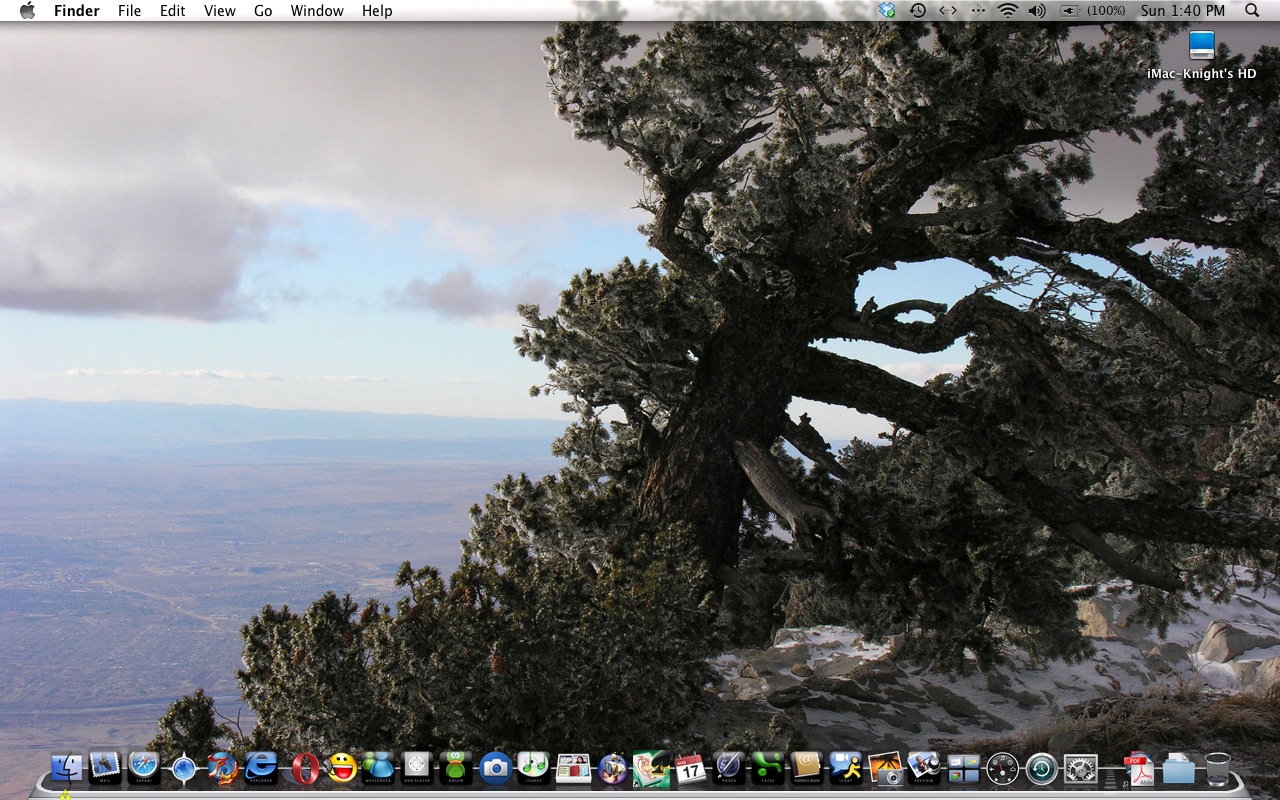The height and width of the screenshot is (800, 1280).
Task: Launch Mail from the Dock
Action: (x=105, y=768)
